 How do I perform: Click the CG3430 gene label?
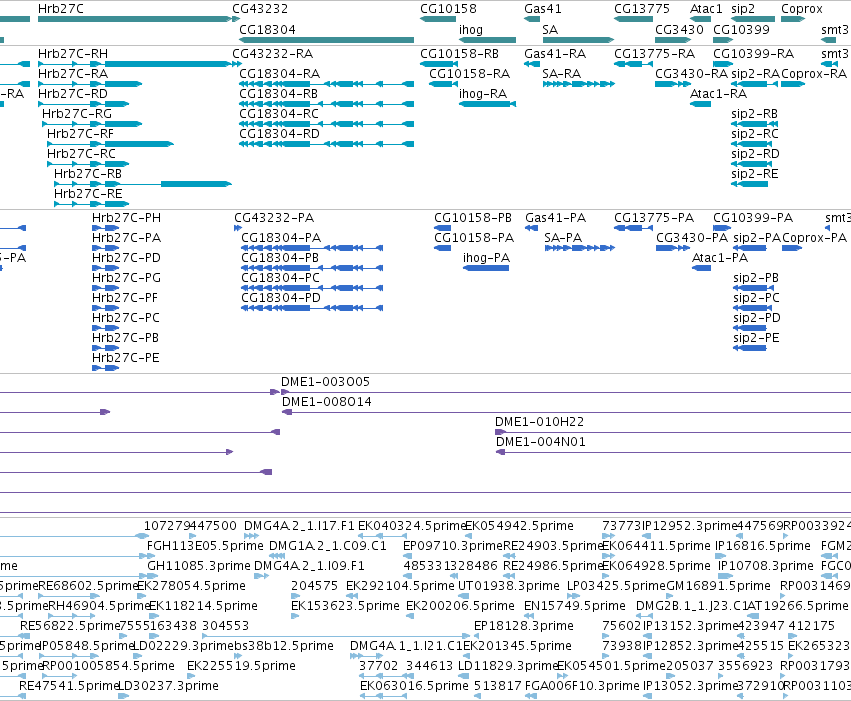pos(679,30)
